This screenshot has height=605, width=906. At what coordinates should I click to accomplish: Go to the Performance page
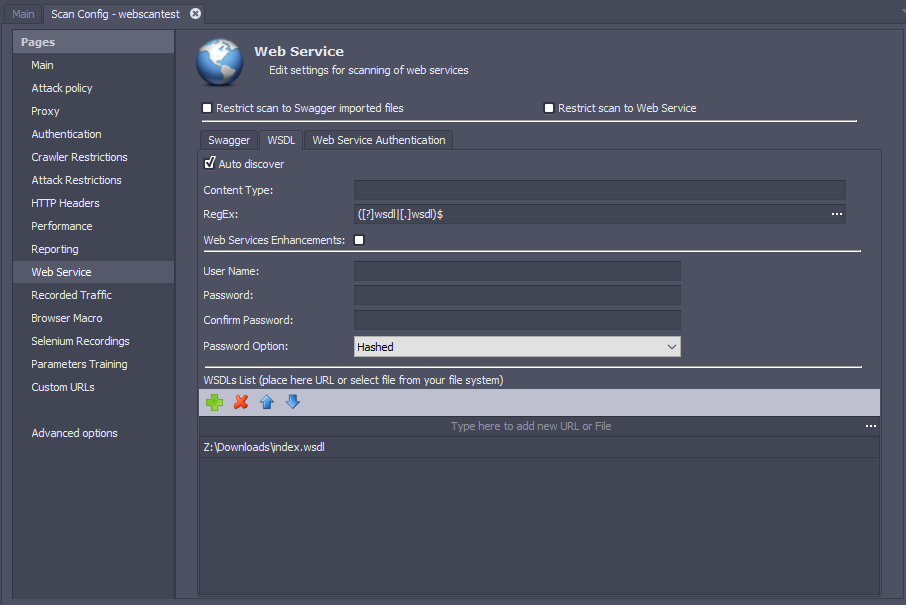point(94,227)
